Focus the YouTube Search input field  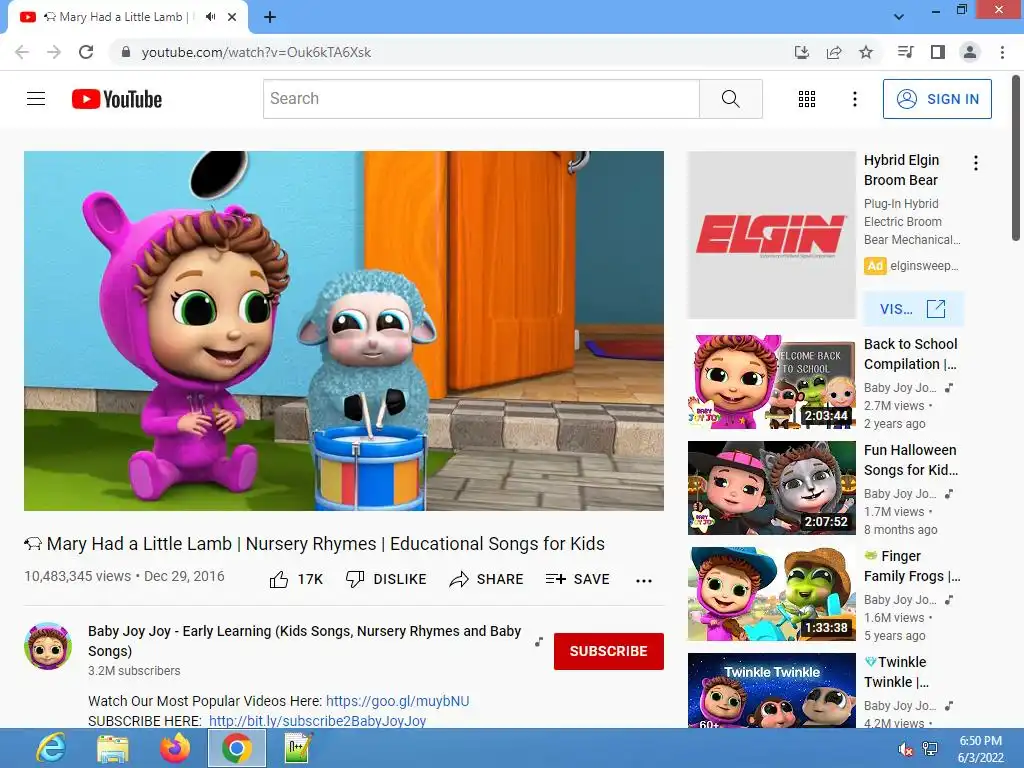481,99
